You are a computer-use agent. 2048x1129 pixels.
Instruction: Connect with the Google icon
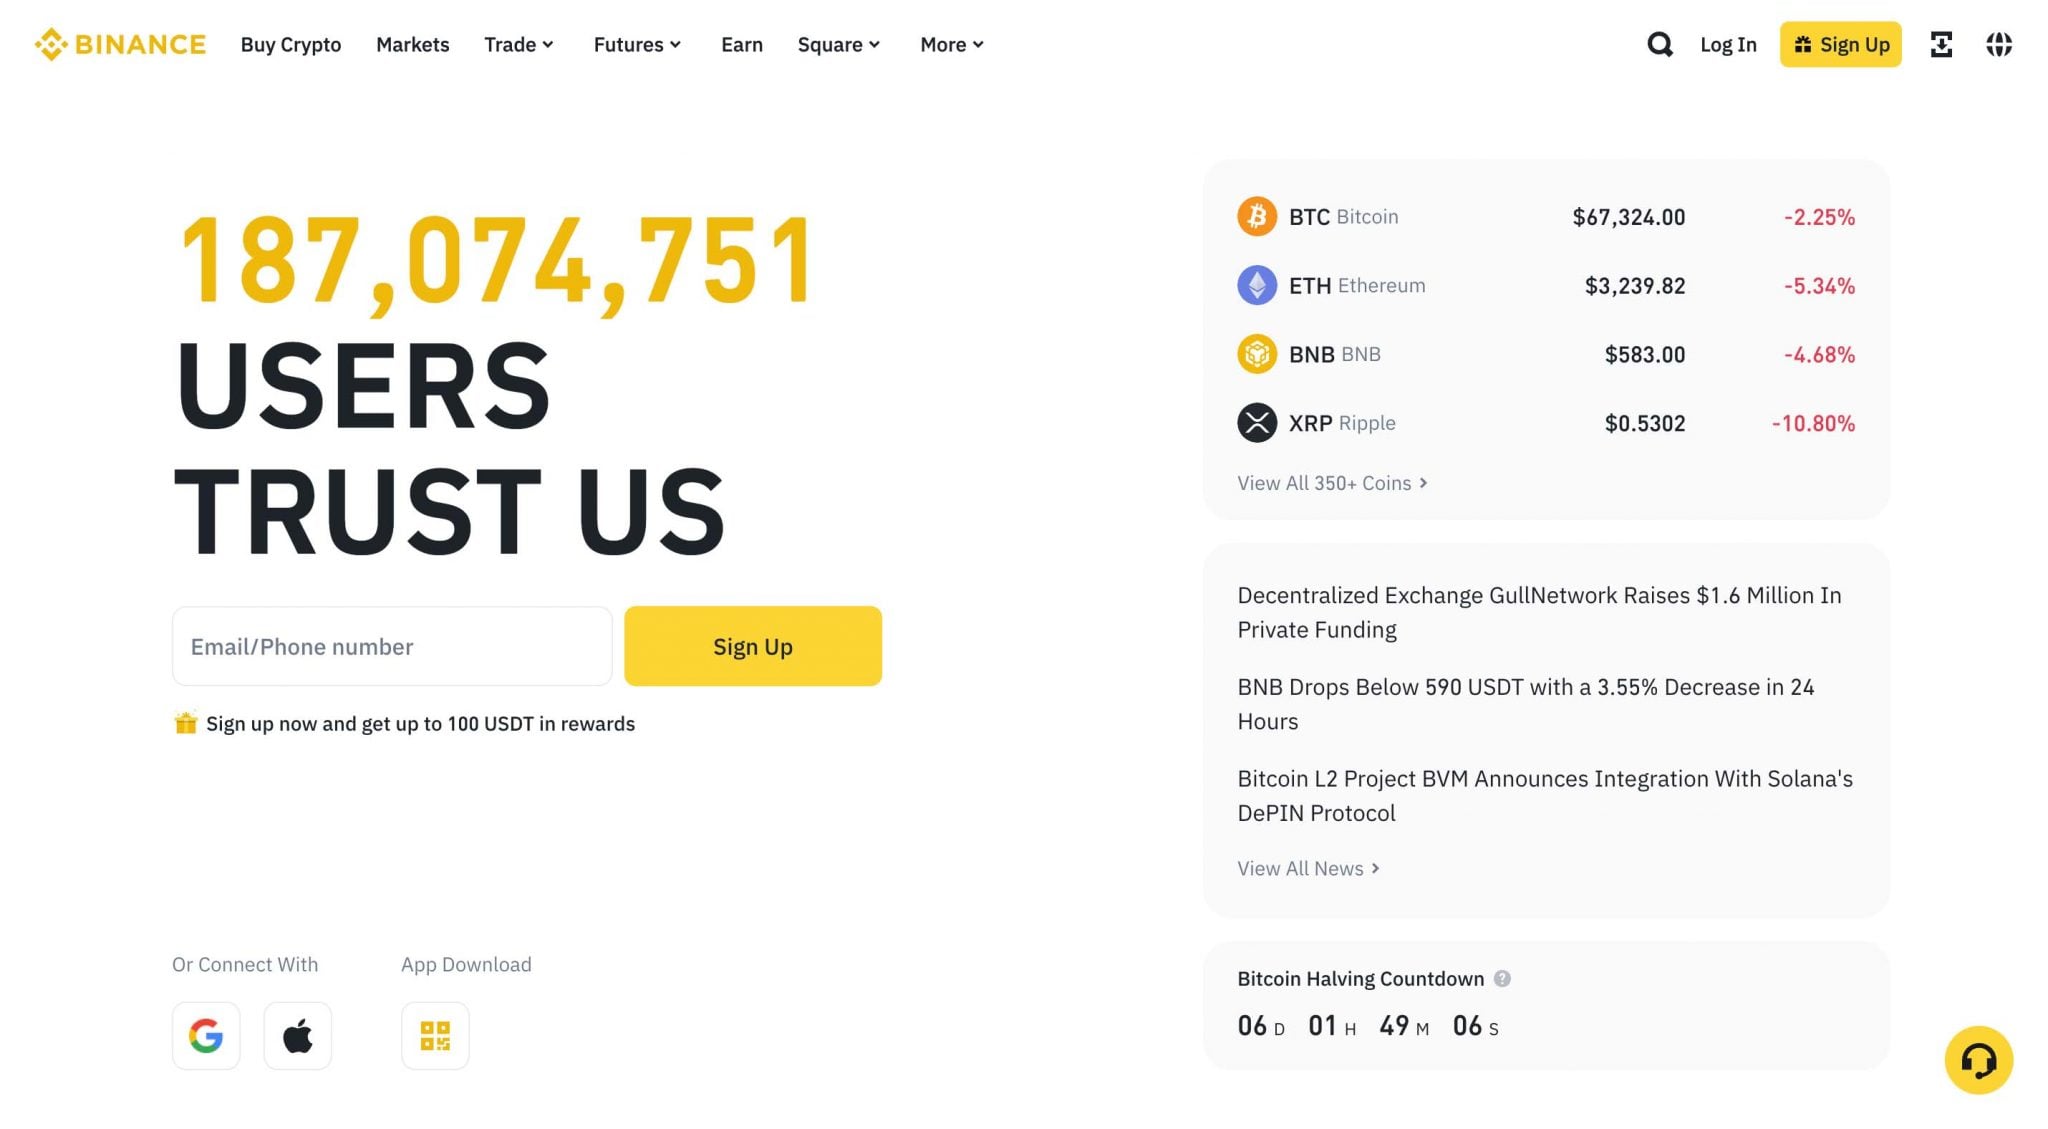205,1035
